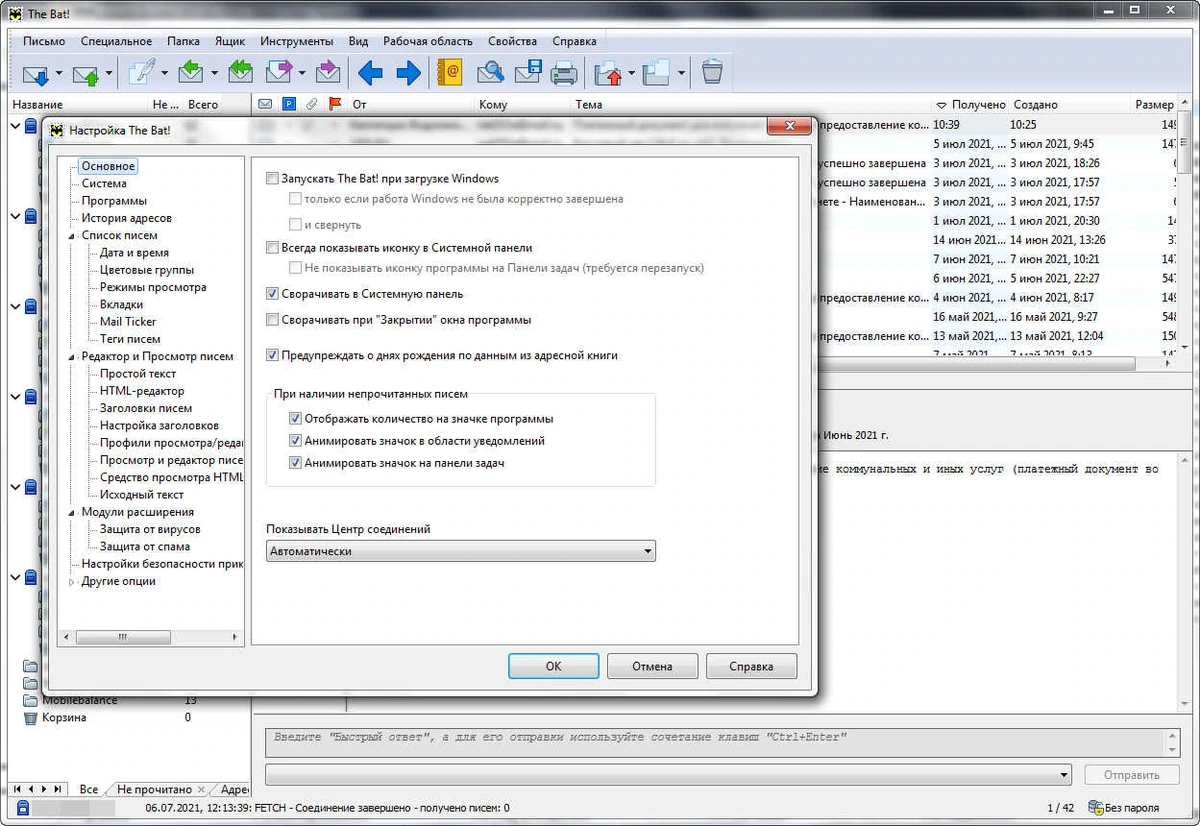Collapse the Список писем tree node
Viewport: 1200px width, 826px height.
click(x=72, y=236)
